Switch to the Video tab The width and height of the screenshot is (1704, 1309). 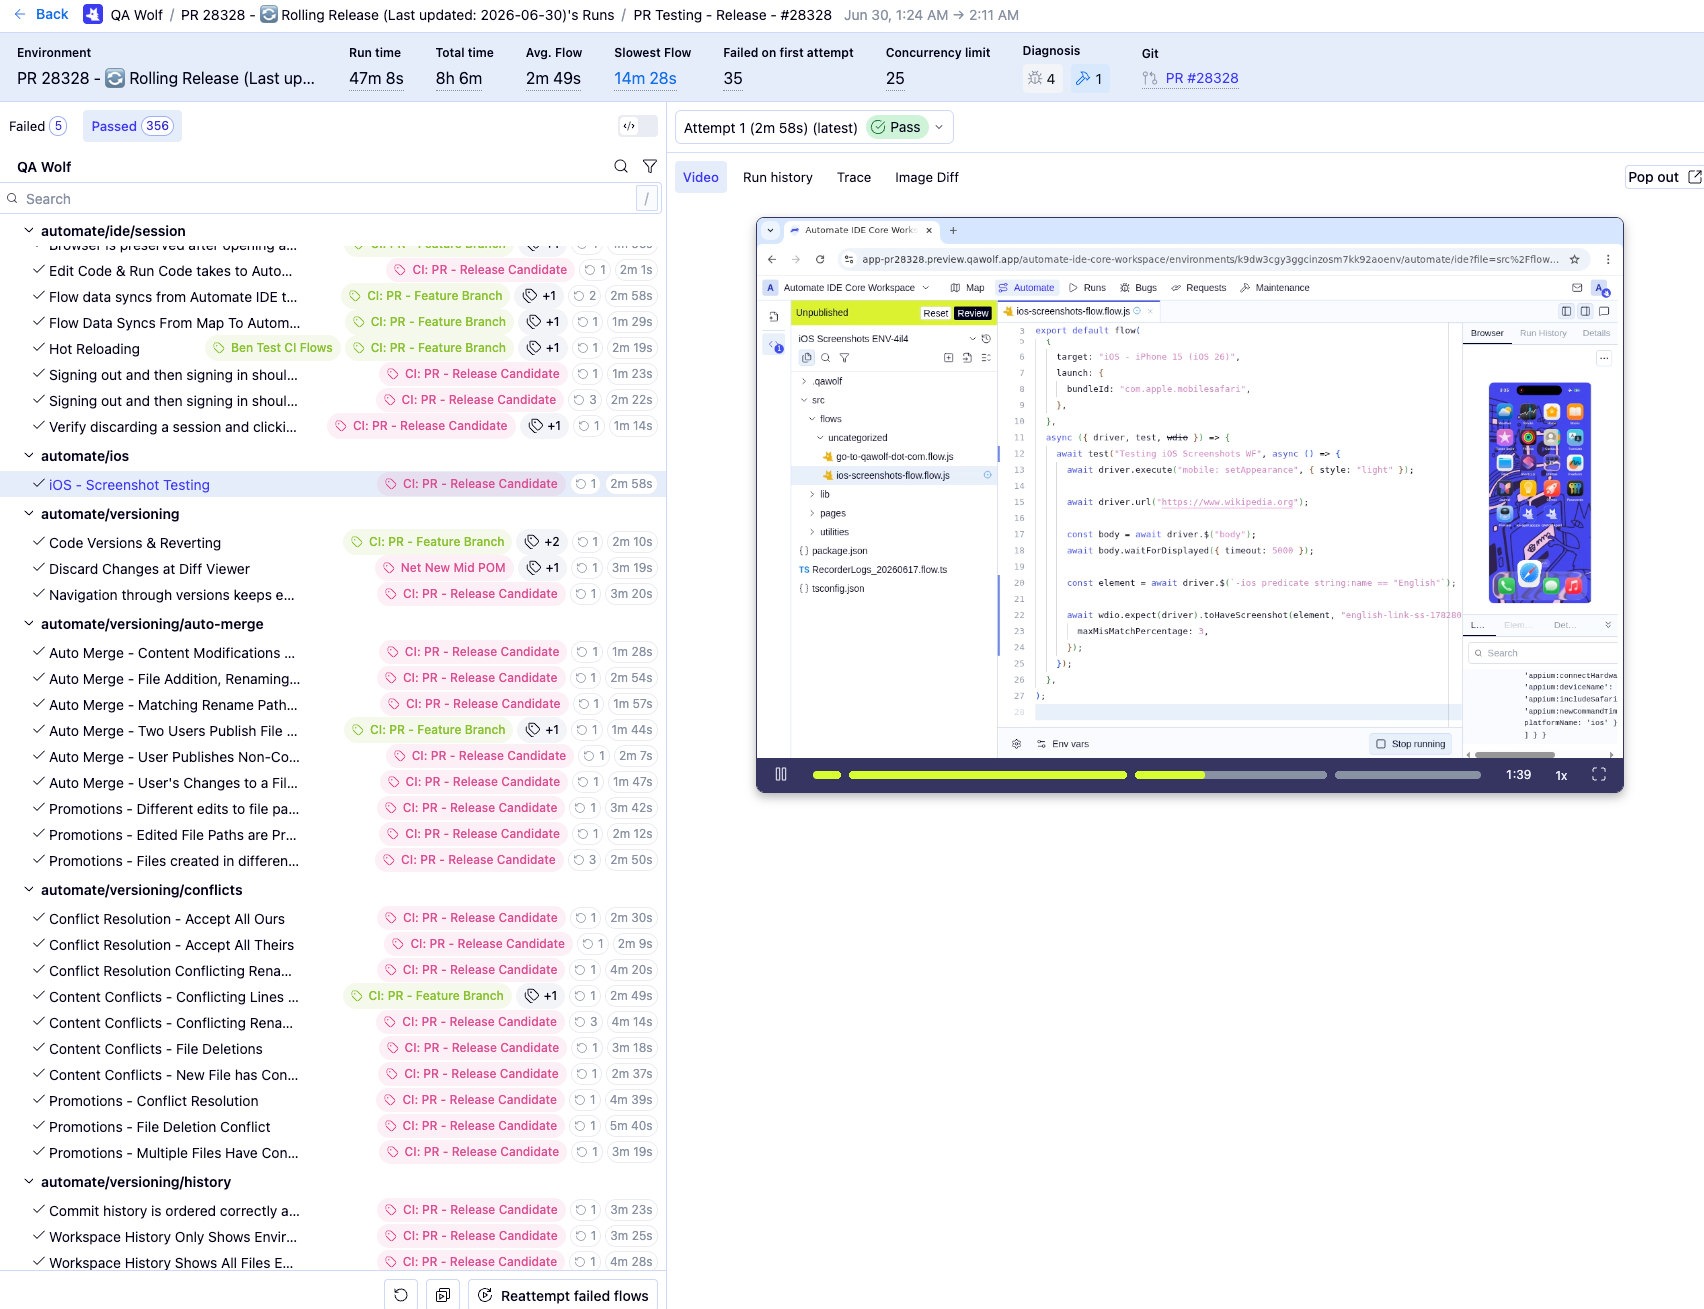(700, 177)
